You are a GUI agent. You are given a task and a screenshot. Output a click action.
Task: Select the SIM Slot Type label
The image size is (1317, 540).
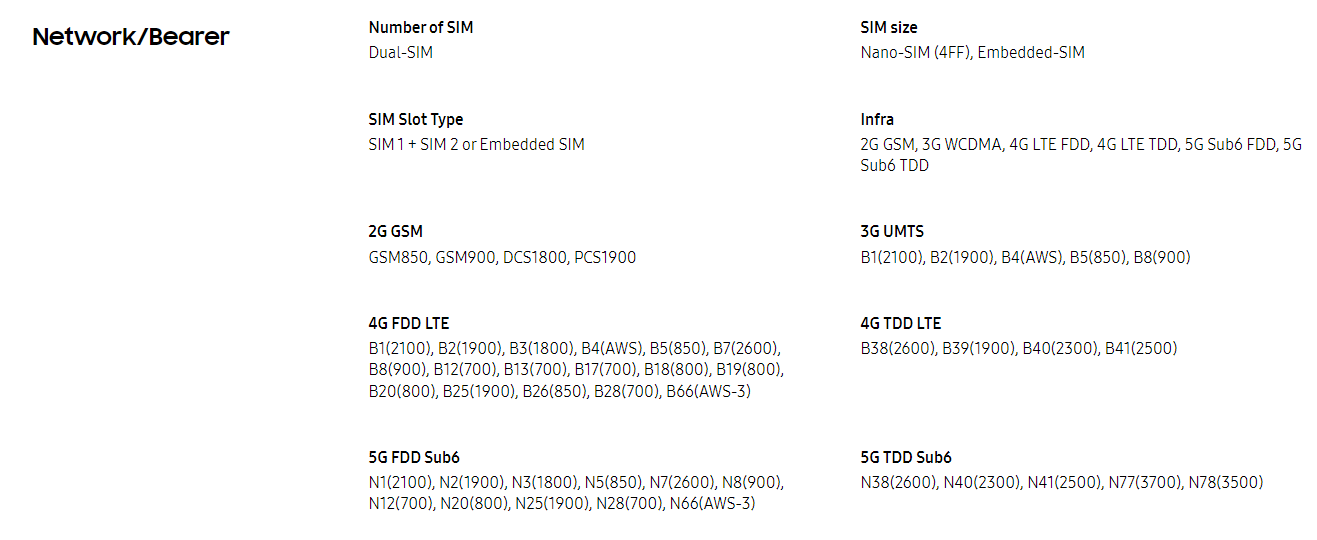[x=416, y=120]
